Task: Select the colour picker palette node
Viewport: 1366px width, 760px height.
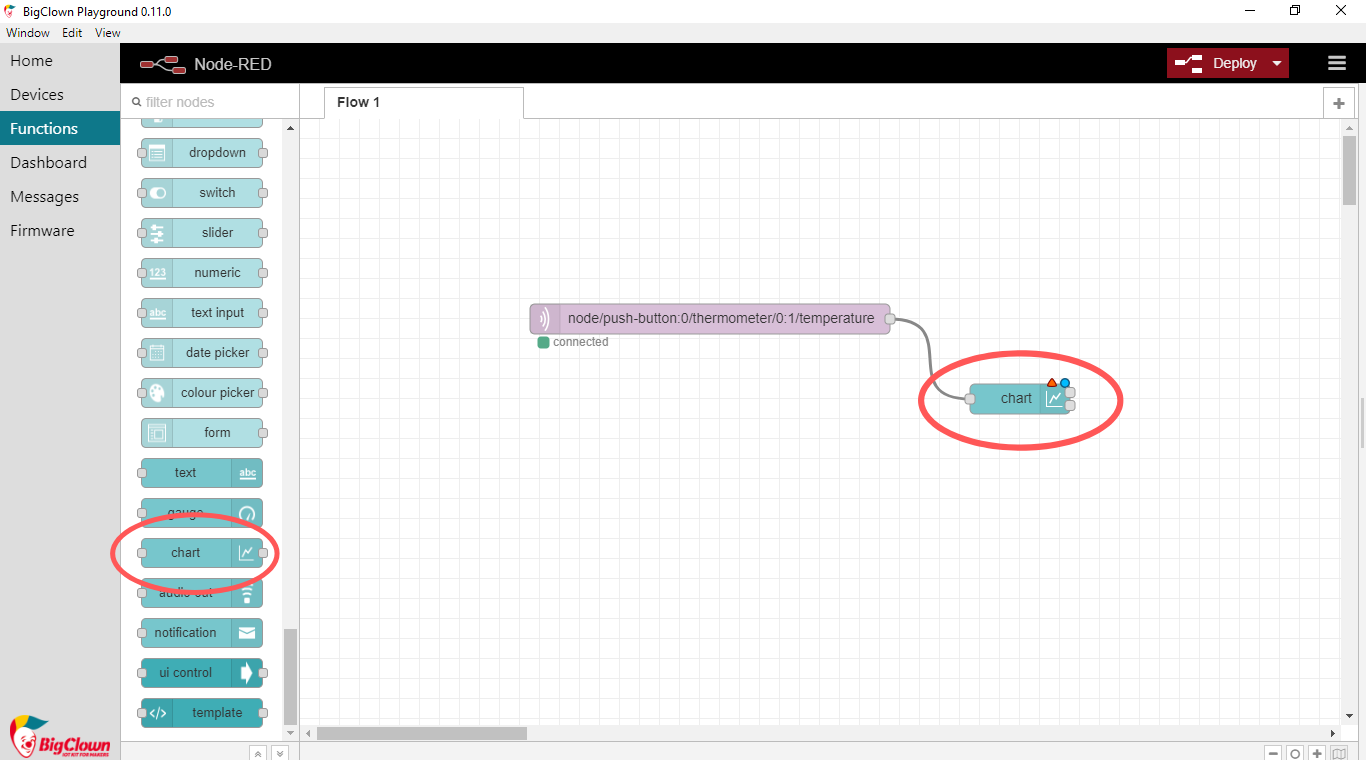Action: coord(202,393)
